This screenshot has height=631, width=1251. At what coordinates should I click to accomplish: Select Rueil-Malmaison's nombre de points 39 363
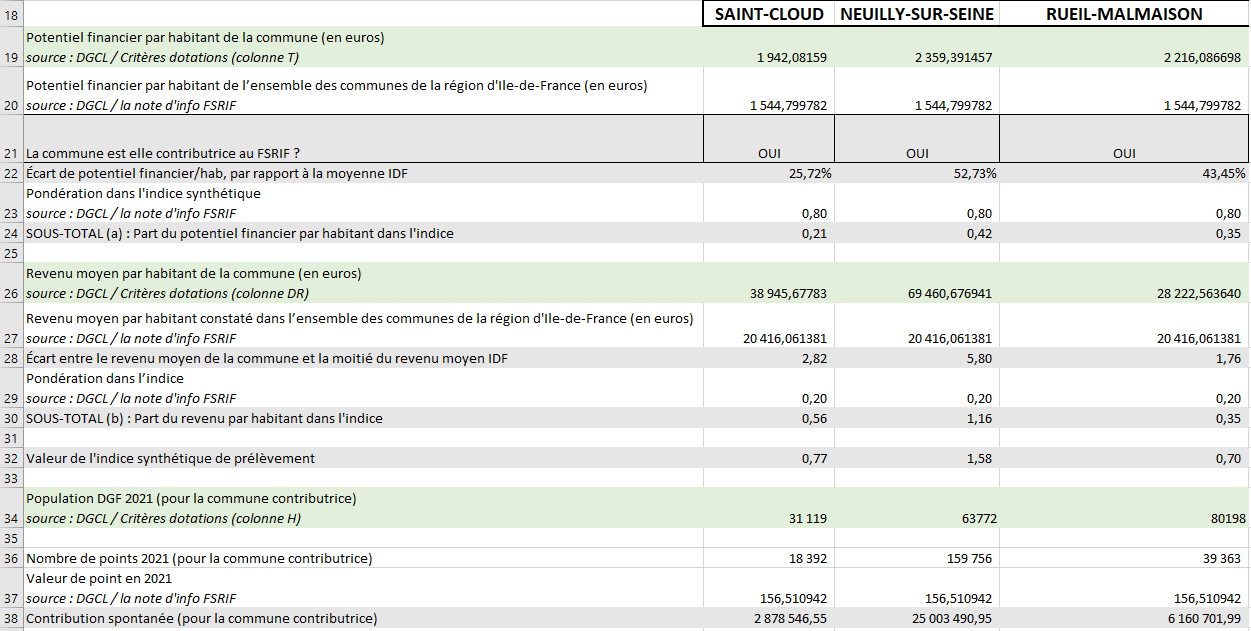click(1124, 558)
